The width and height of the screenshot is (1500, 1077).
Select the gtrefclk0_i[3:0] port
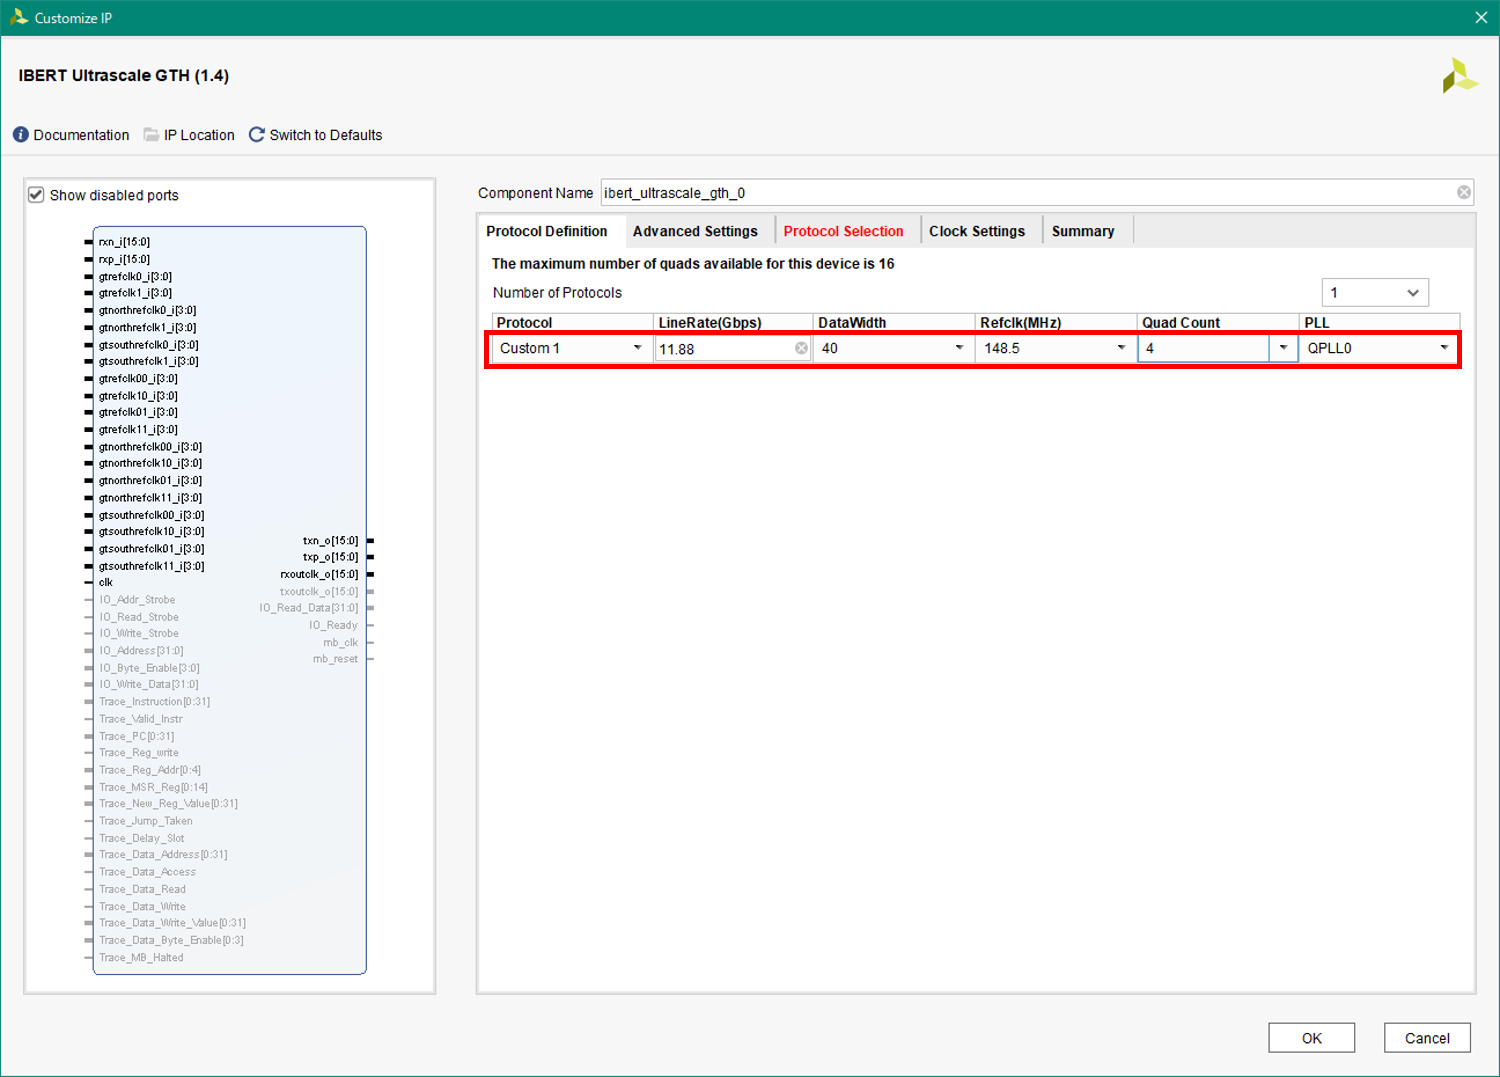[135, 276]
